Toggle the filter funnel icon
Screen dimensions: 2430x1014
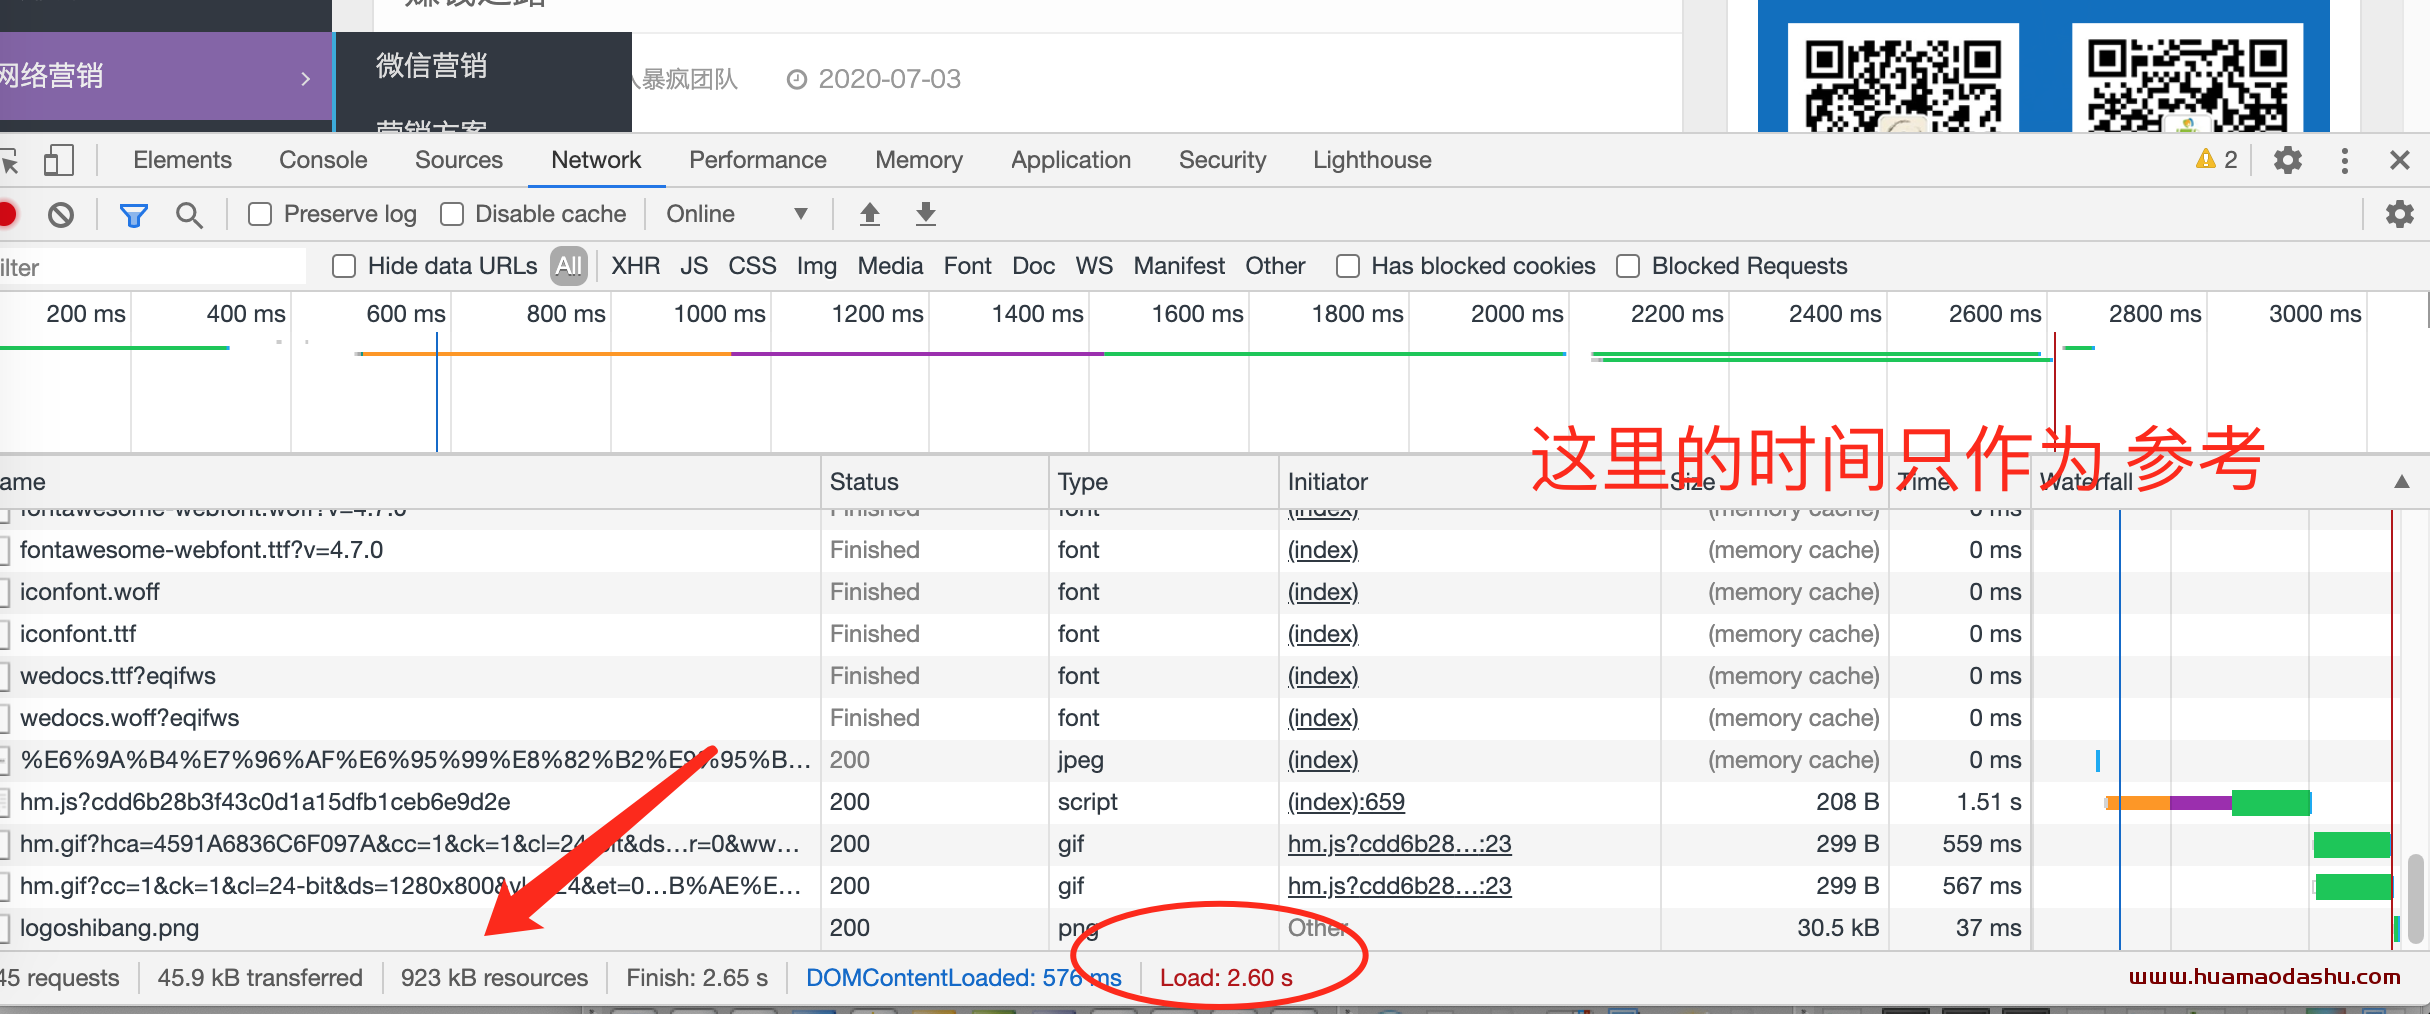tap(133, 214)
